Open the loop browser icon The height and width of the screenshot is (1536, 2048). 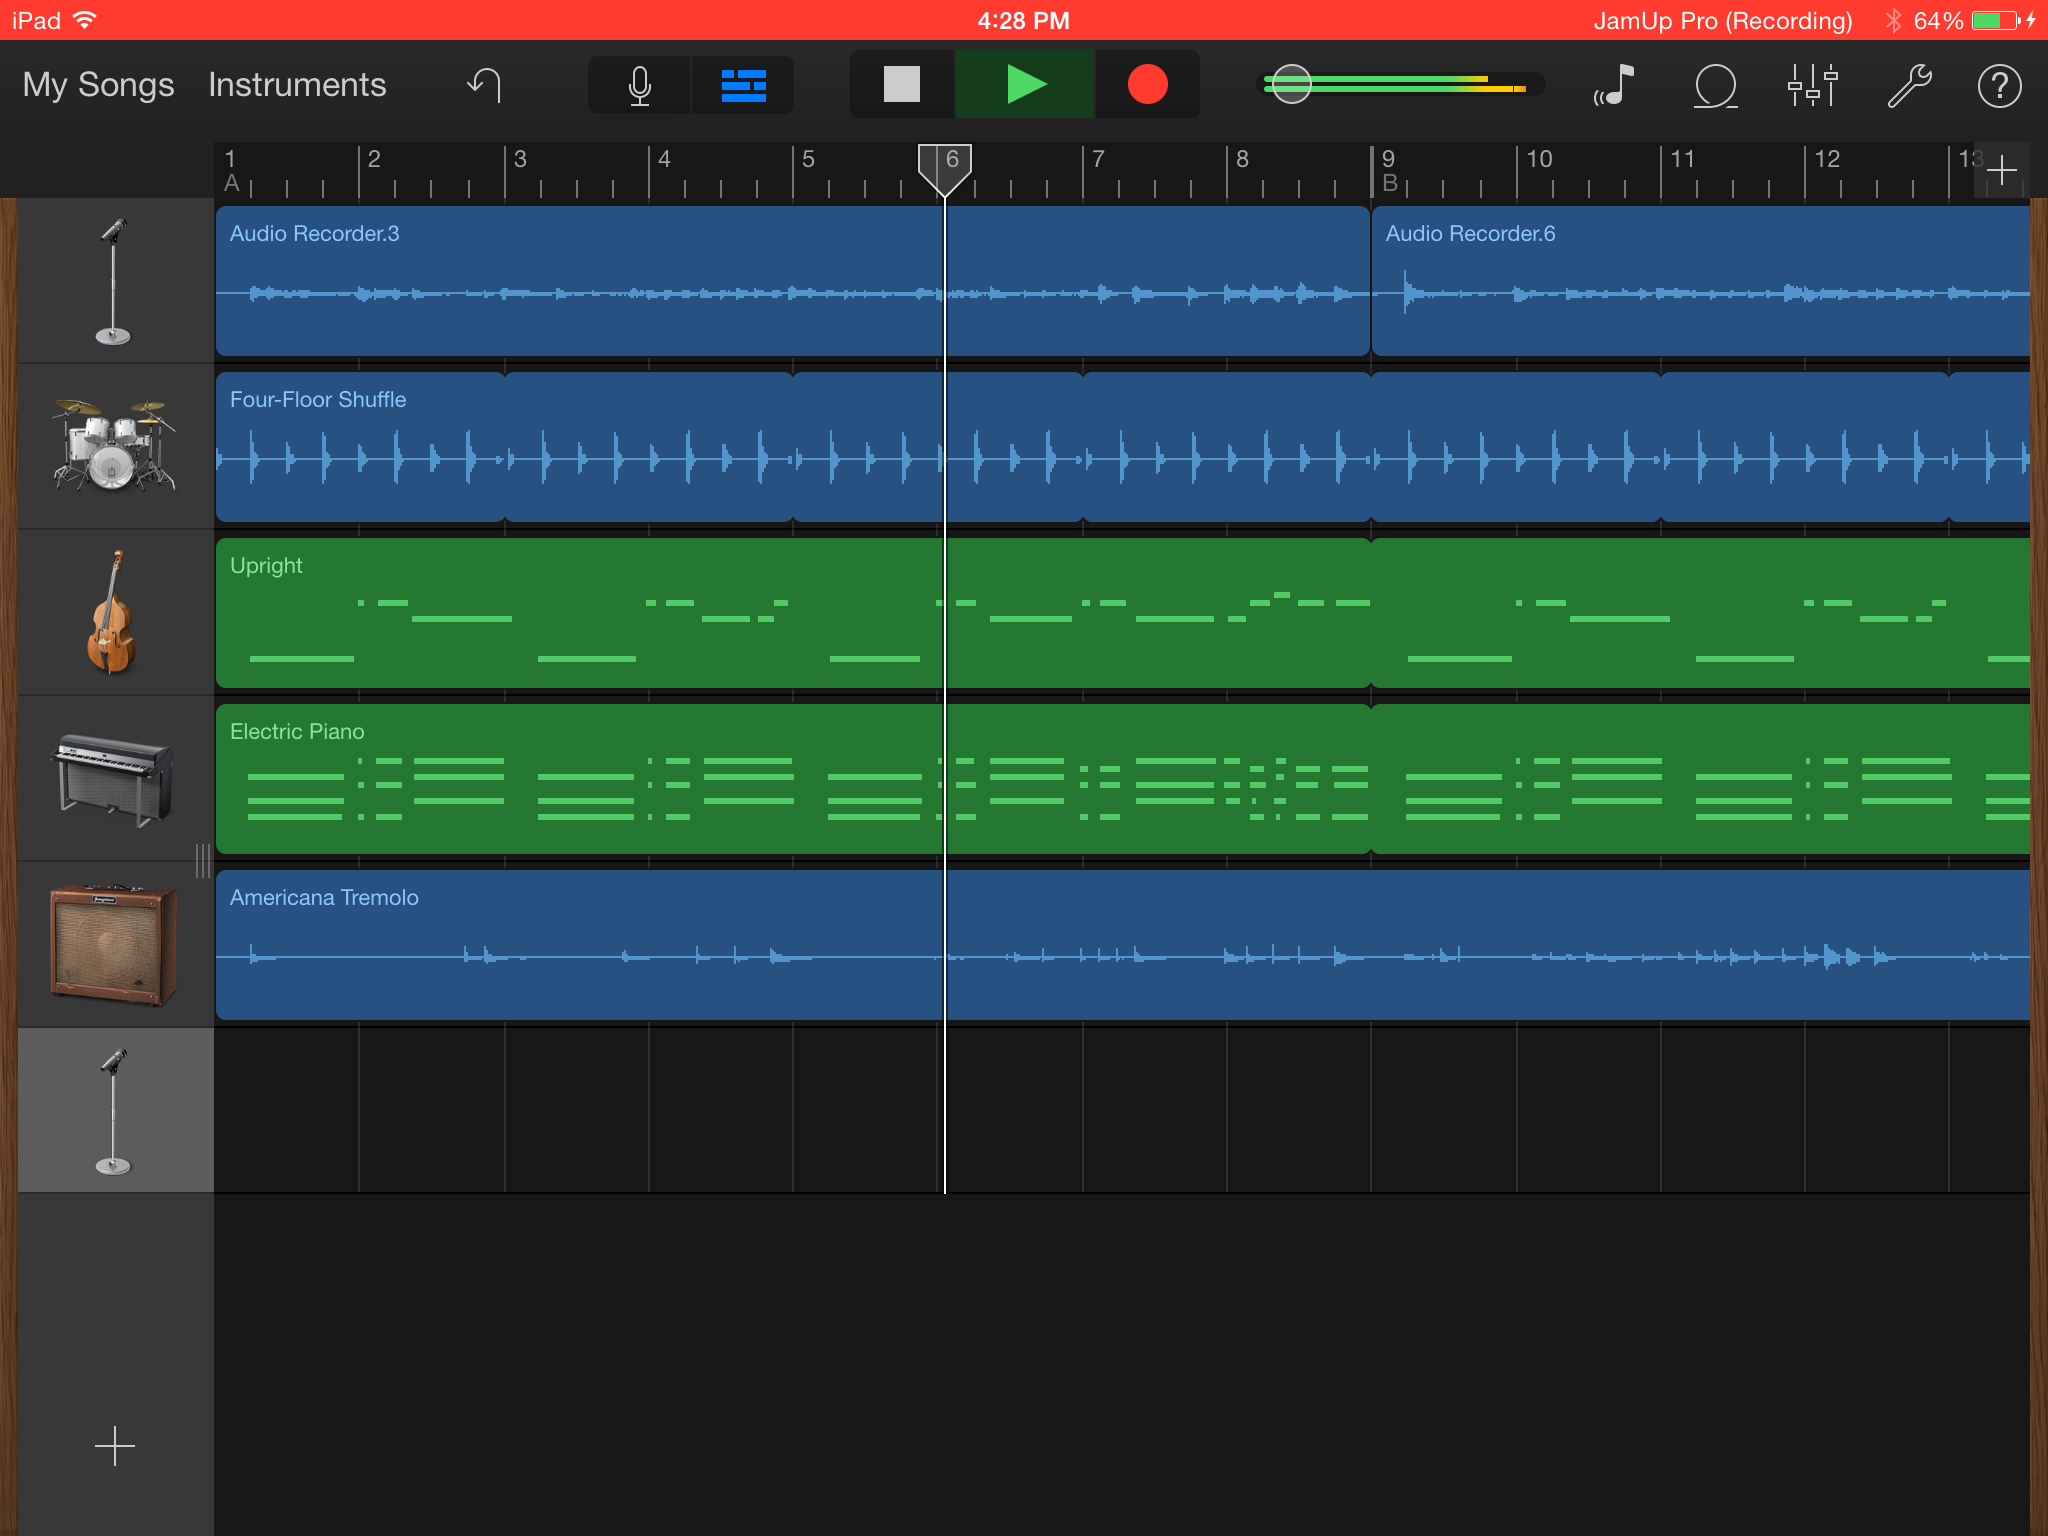[x=1714, y=85]
